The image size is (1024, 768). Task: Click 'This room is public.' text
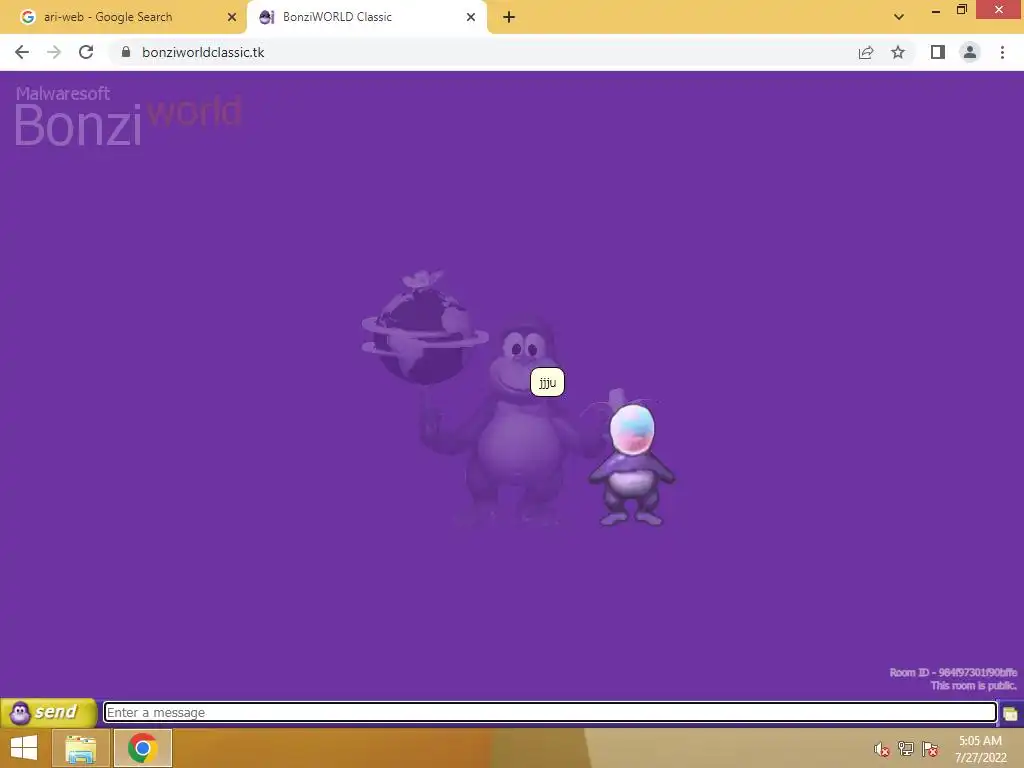pos(973,686)
